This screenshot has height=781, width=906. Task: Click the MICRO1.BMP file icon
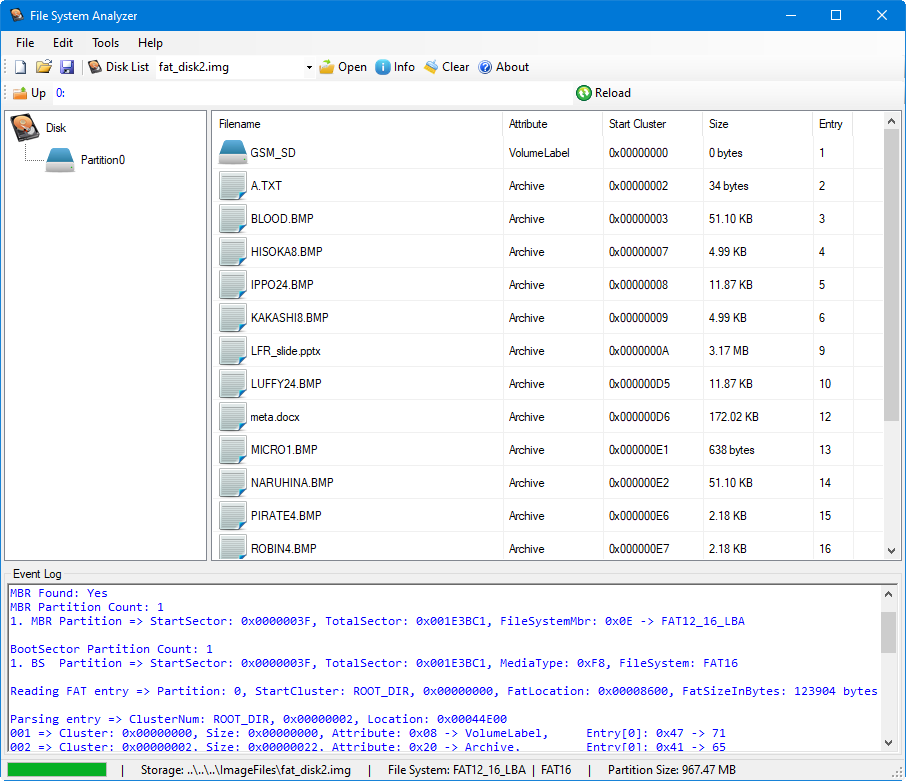click(x=233, y=449)
